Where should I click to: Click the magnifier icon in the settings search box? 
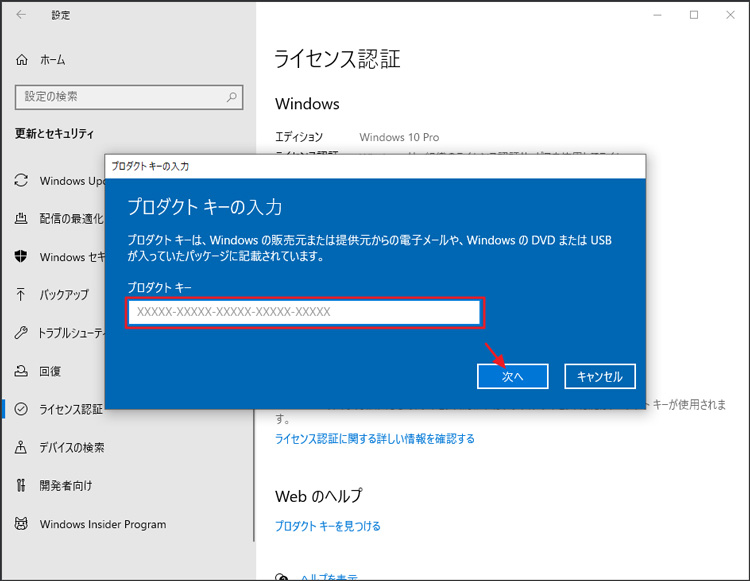click(x=232, y=97)
